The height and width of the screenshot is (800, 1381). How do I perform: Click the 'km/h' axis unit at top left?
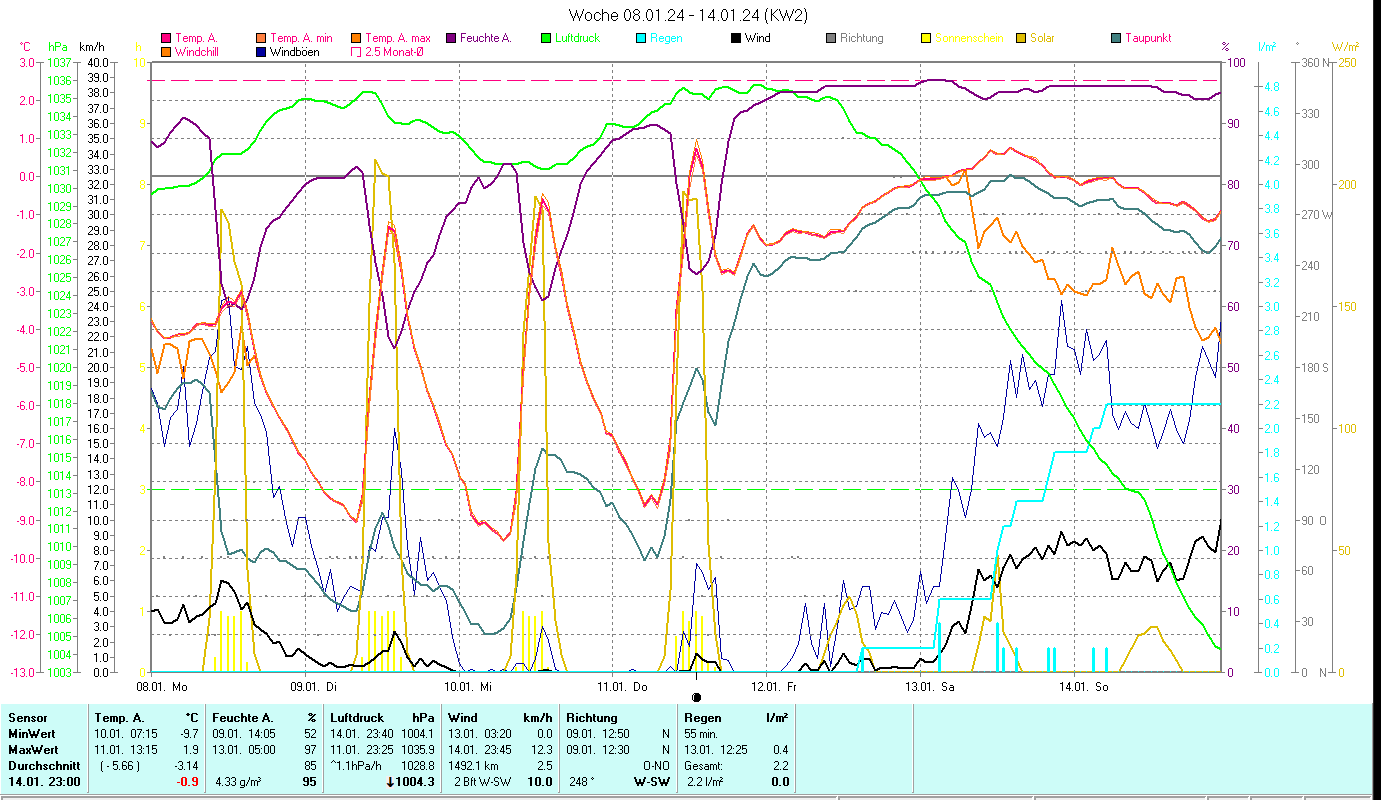point(91,47)
